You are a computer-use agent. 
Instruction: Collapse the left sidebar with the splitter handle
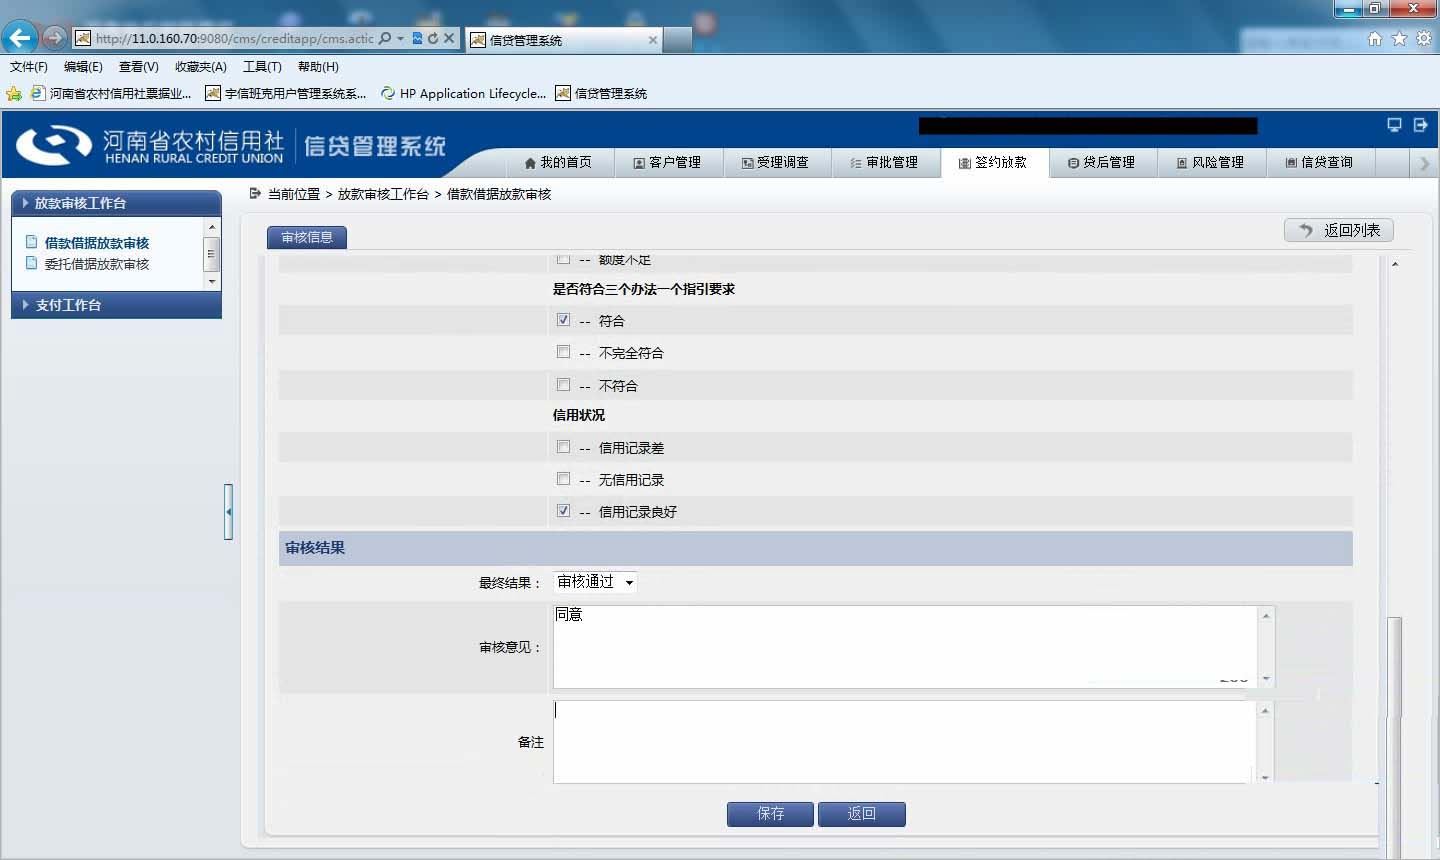click(228, 511)
